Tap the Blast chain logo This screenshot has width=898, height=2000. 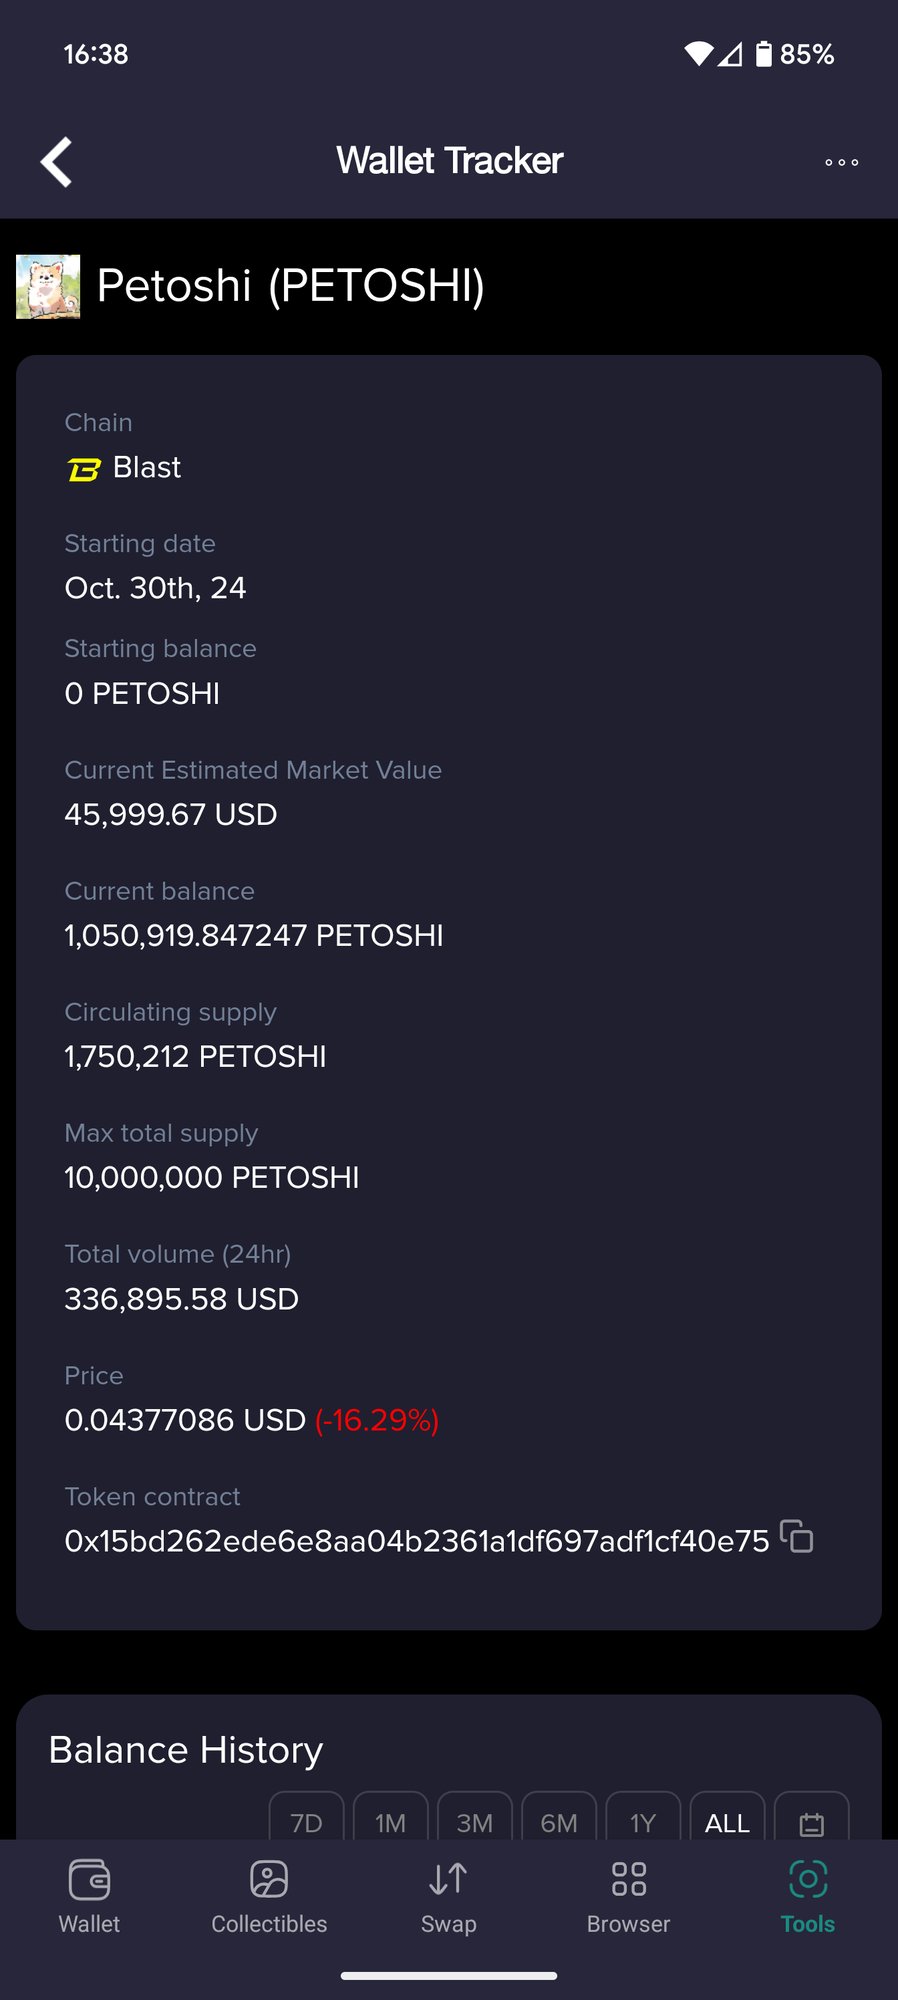click(x=84, y=468)
